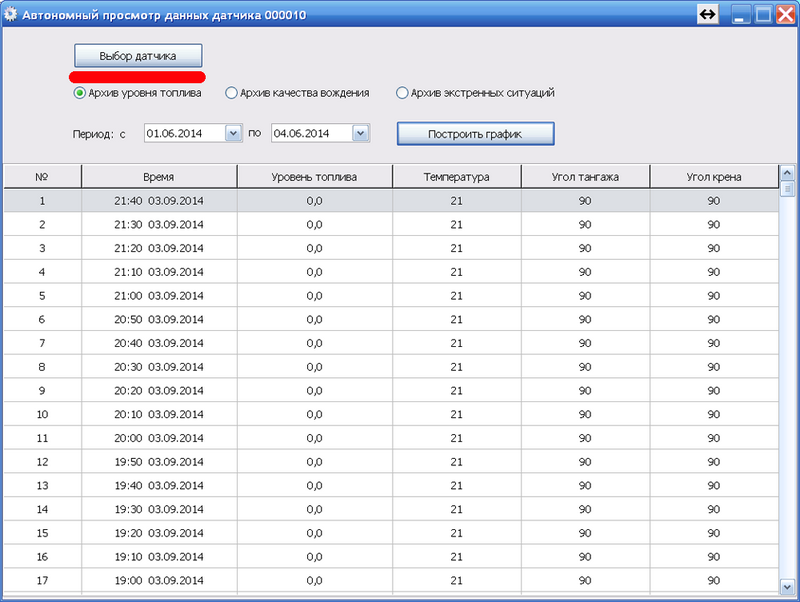
Task: Click time cell 21:10 03.09.2014
Action: 159,272
